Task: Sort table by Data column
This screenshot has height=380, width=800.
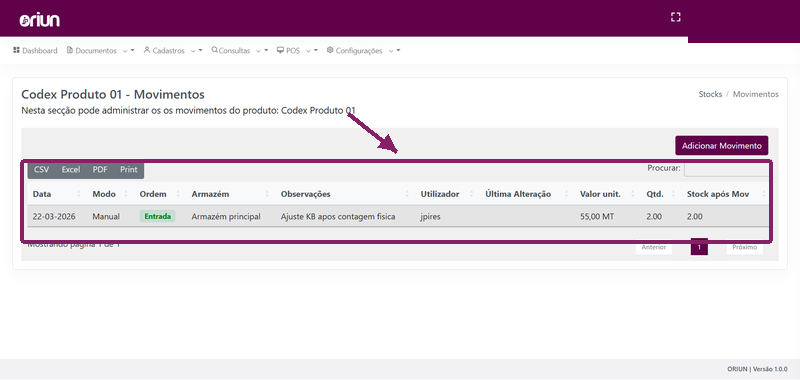Action: 57,194
